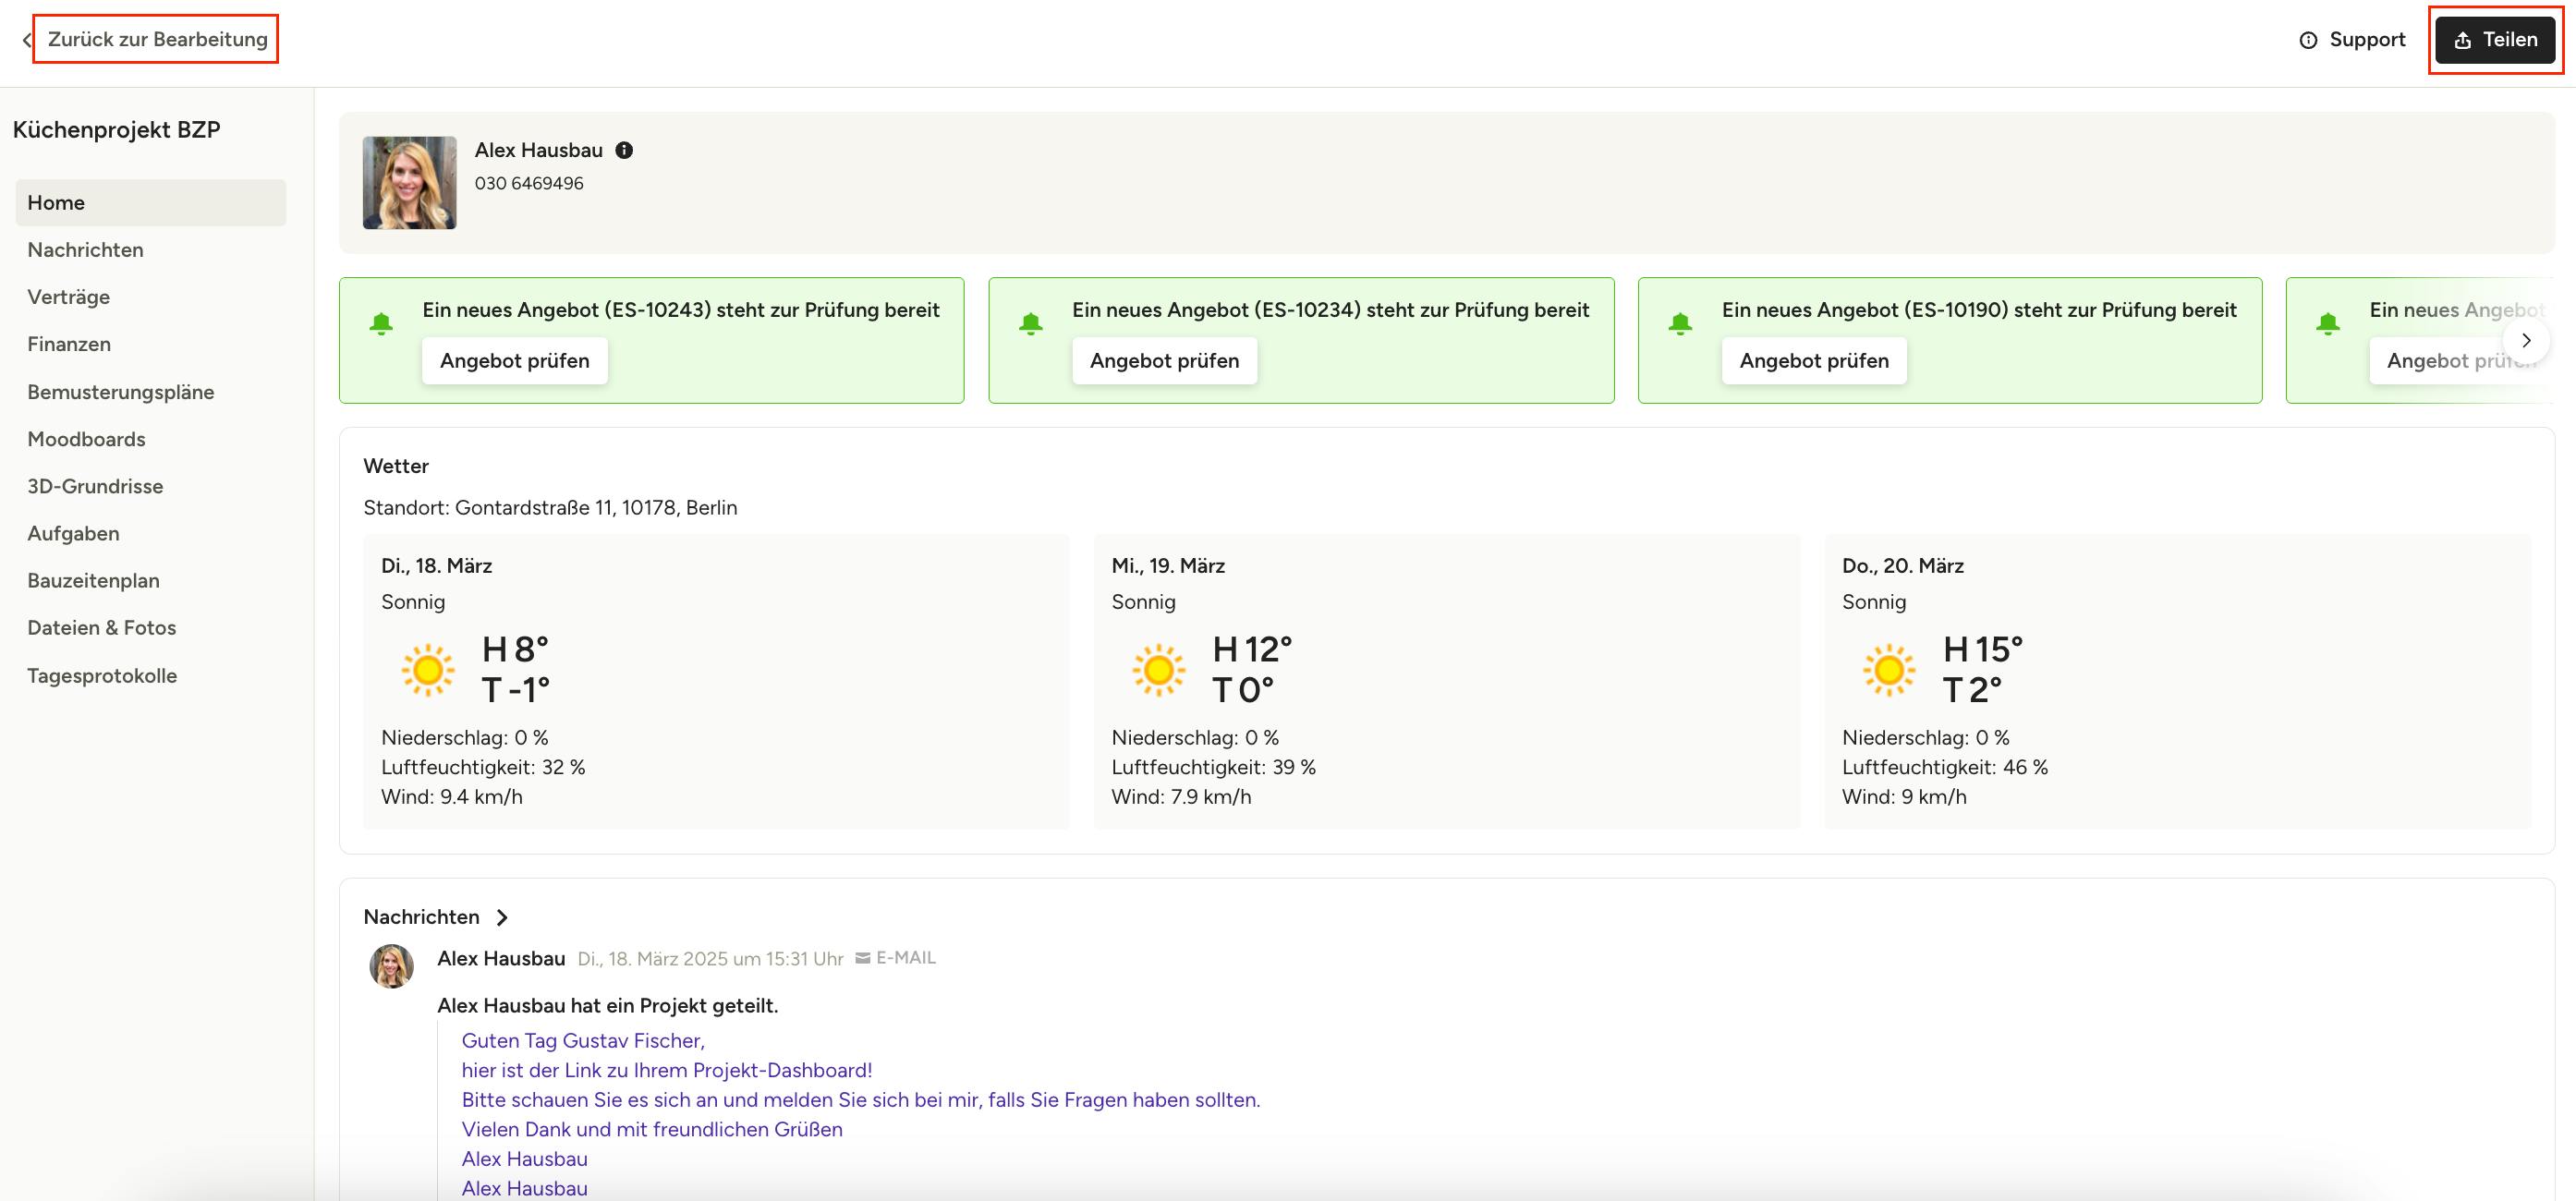Go to the Bauzeitenplan page
Viewport: 2576px width, 1201px height.
(x=93, y=581)
